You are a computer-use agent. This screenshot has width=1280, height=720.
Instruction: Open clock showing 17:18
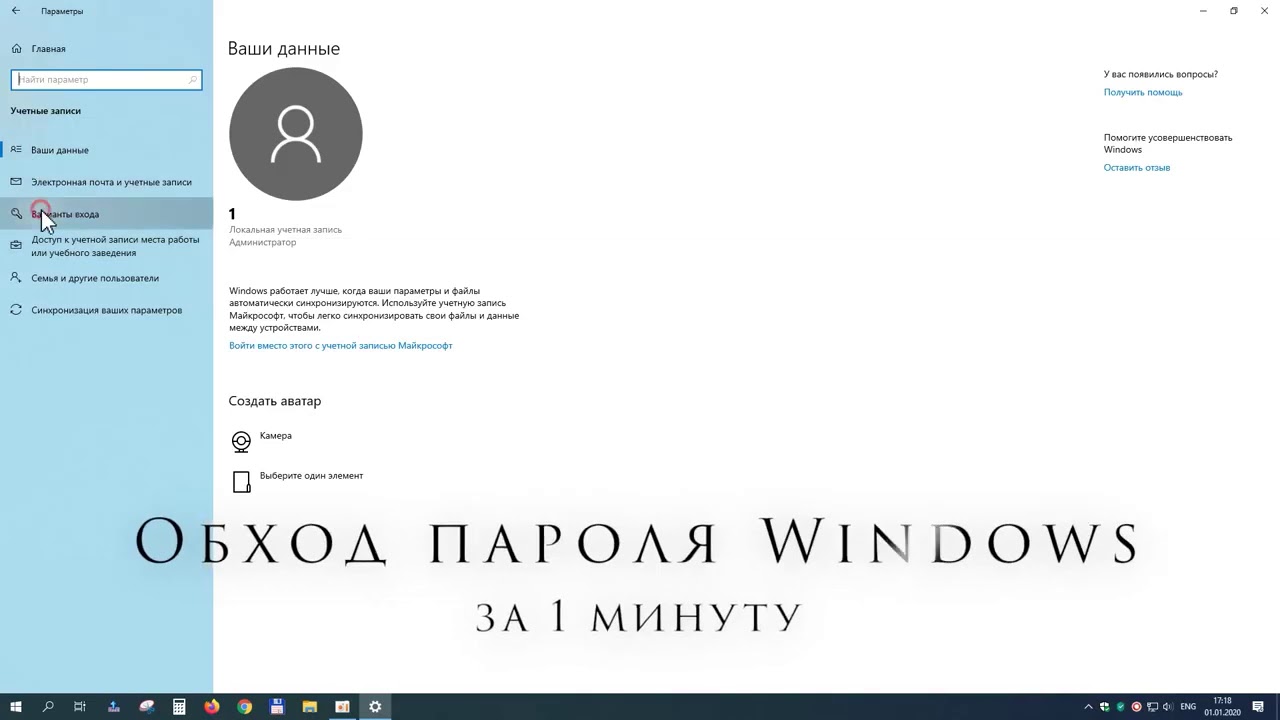pos(1222,707)
